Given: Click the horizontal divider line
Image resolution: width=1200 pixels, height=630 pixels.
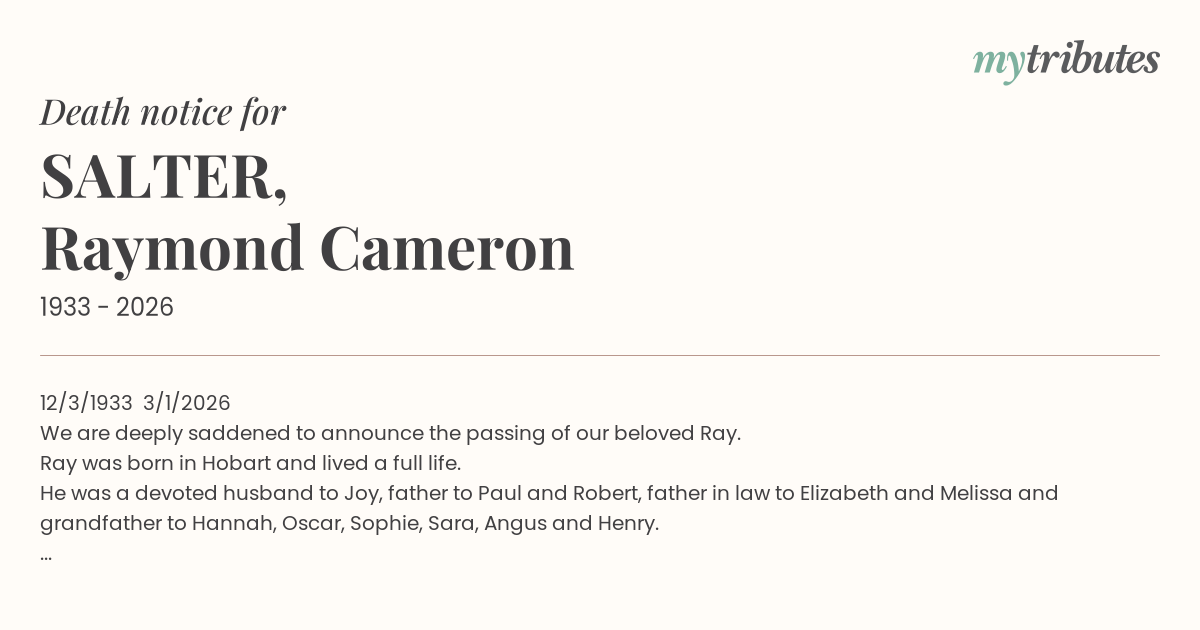Looking at the screenshot, I should (600, 355).
